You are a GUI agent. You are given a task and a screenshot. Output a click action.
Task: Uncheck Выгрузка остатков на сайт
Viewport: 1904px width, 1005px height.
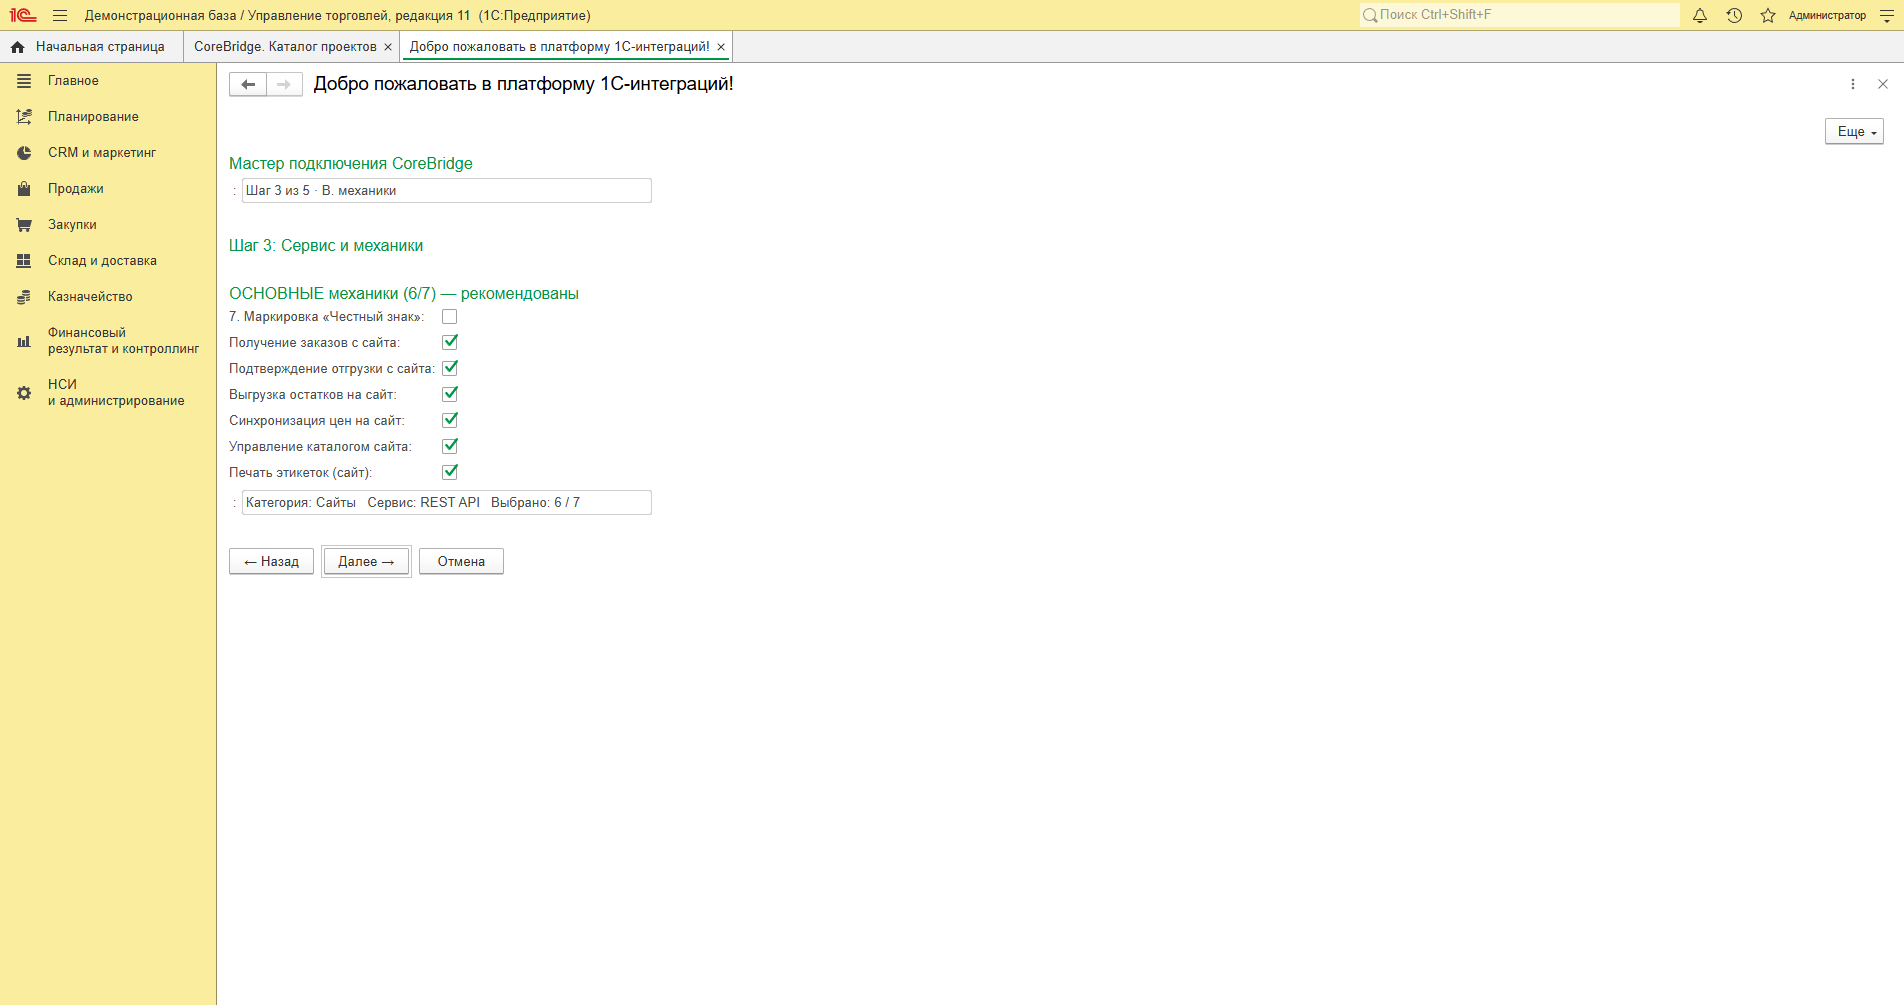pos(450,394)
